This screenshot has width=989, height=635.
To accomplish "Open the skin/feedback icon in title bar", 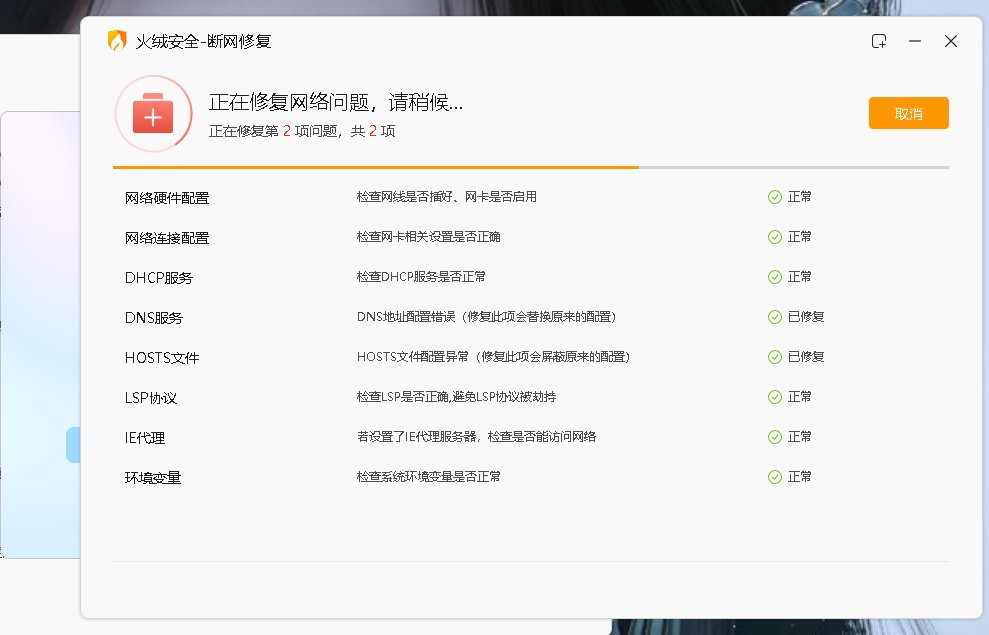I will [879, 42].
